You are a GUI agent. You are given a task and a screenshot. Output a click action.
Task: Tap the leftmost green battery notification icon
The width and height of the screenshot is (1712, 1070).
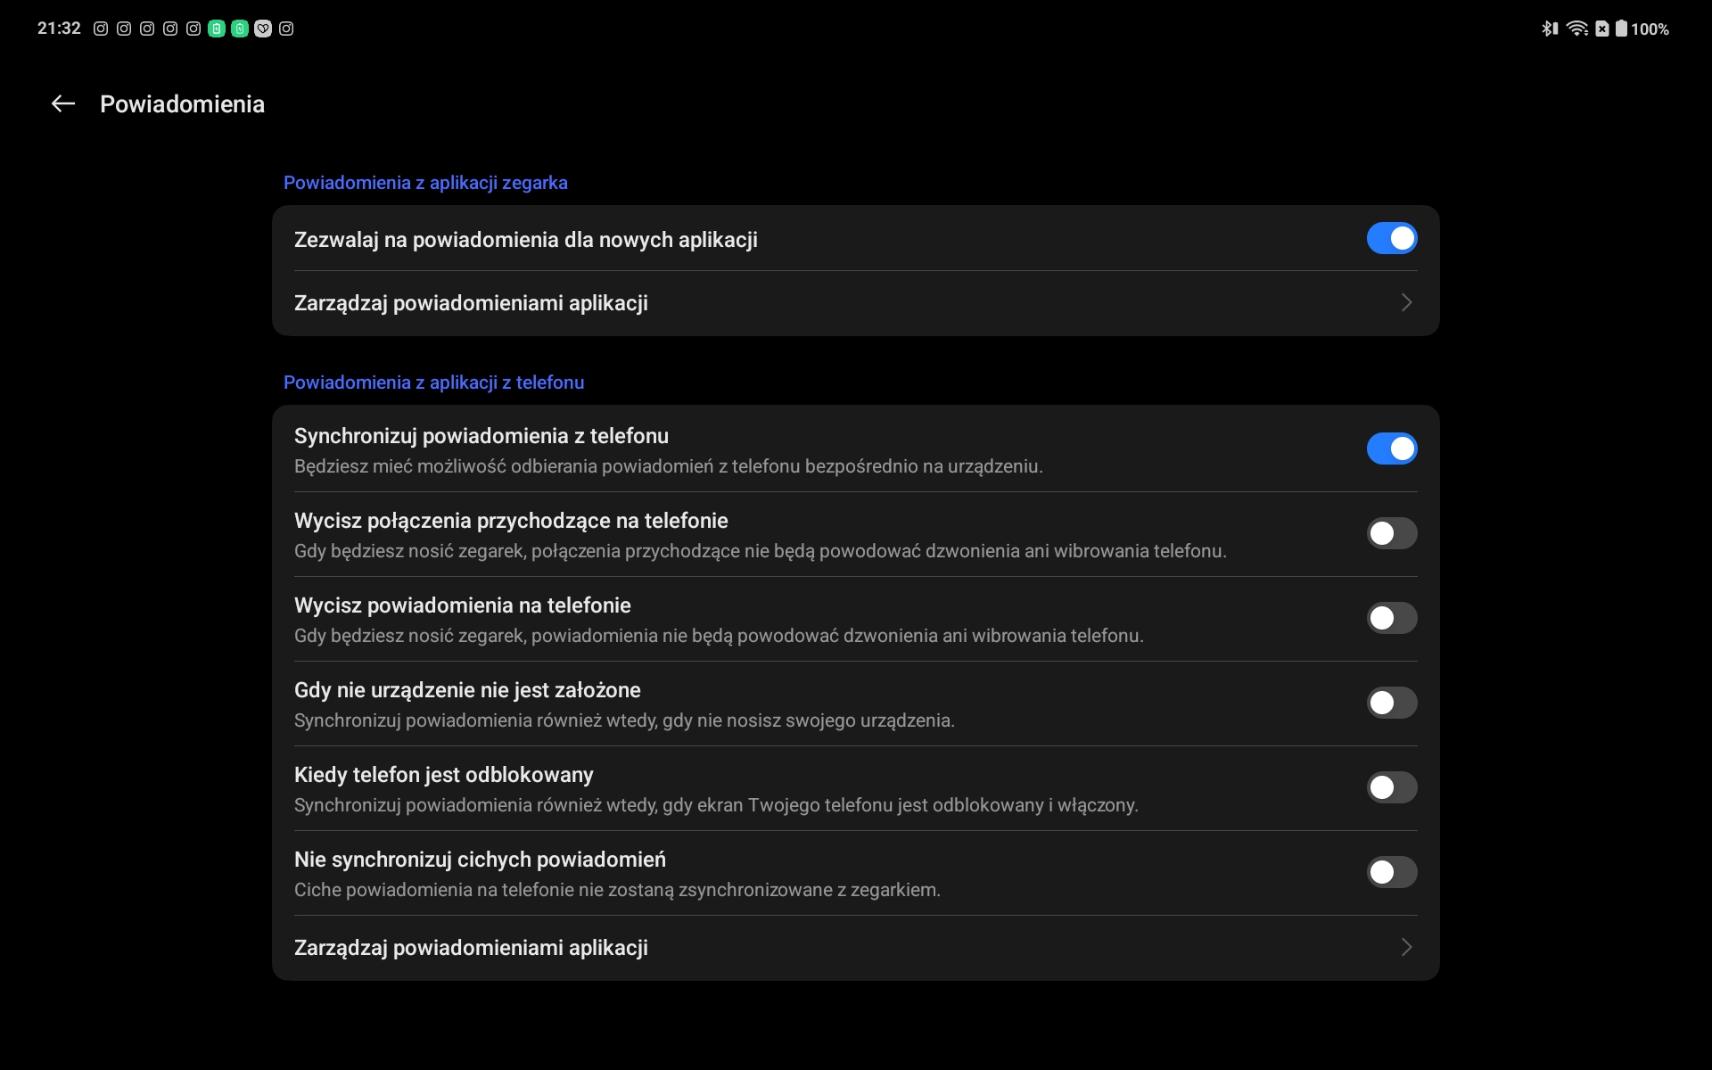[x=216, y=29]
